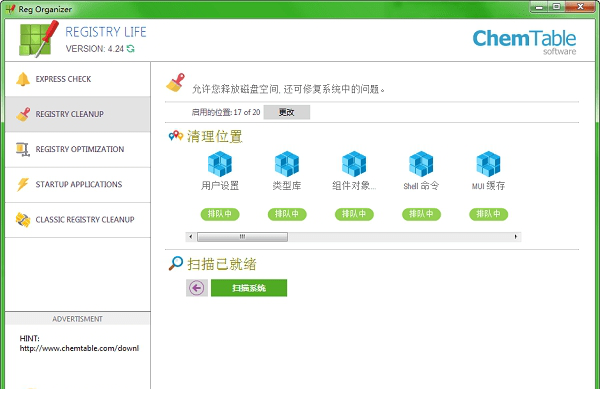Click the Startup Applications lightning icon

[23, 184]
